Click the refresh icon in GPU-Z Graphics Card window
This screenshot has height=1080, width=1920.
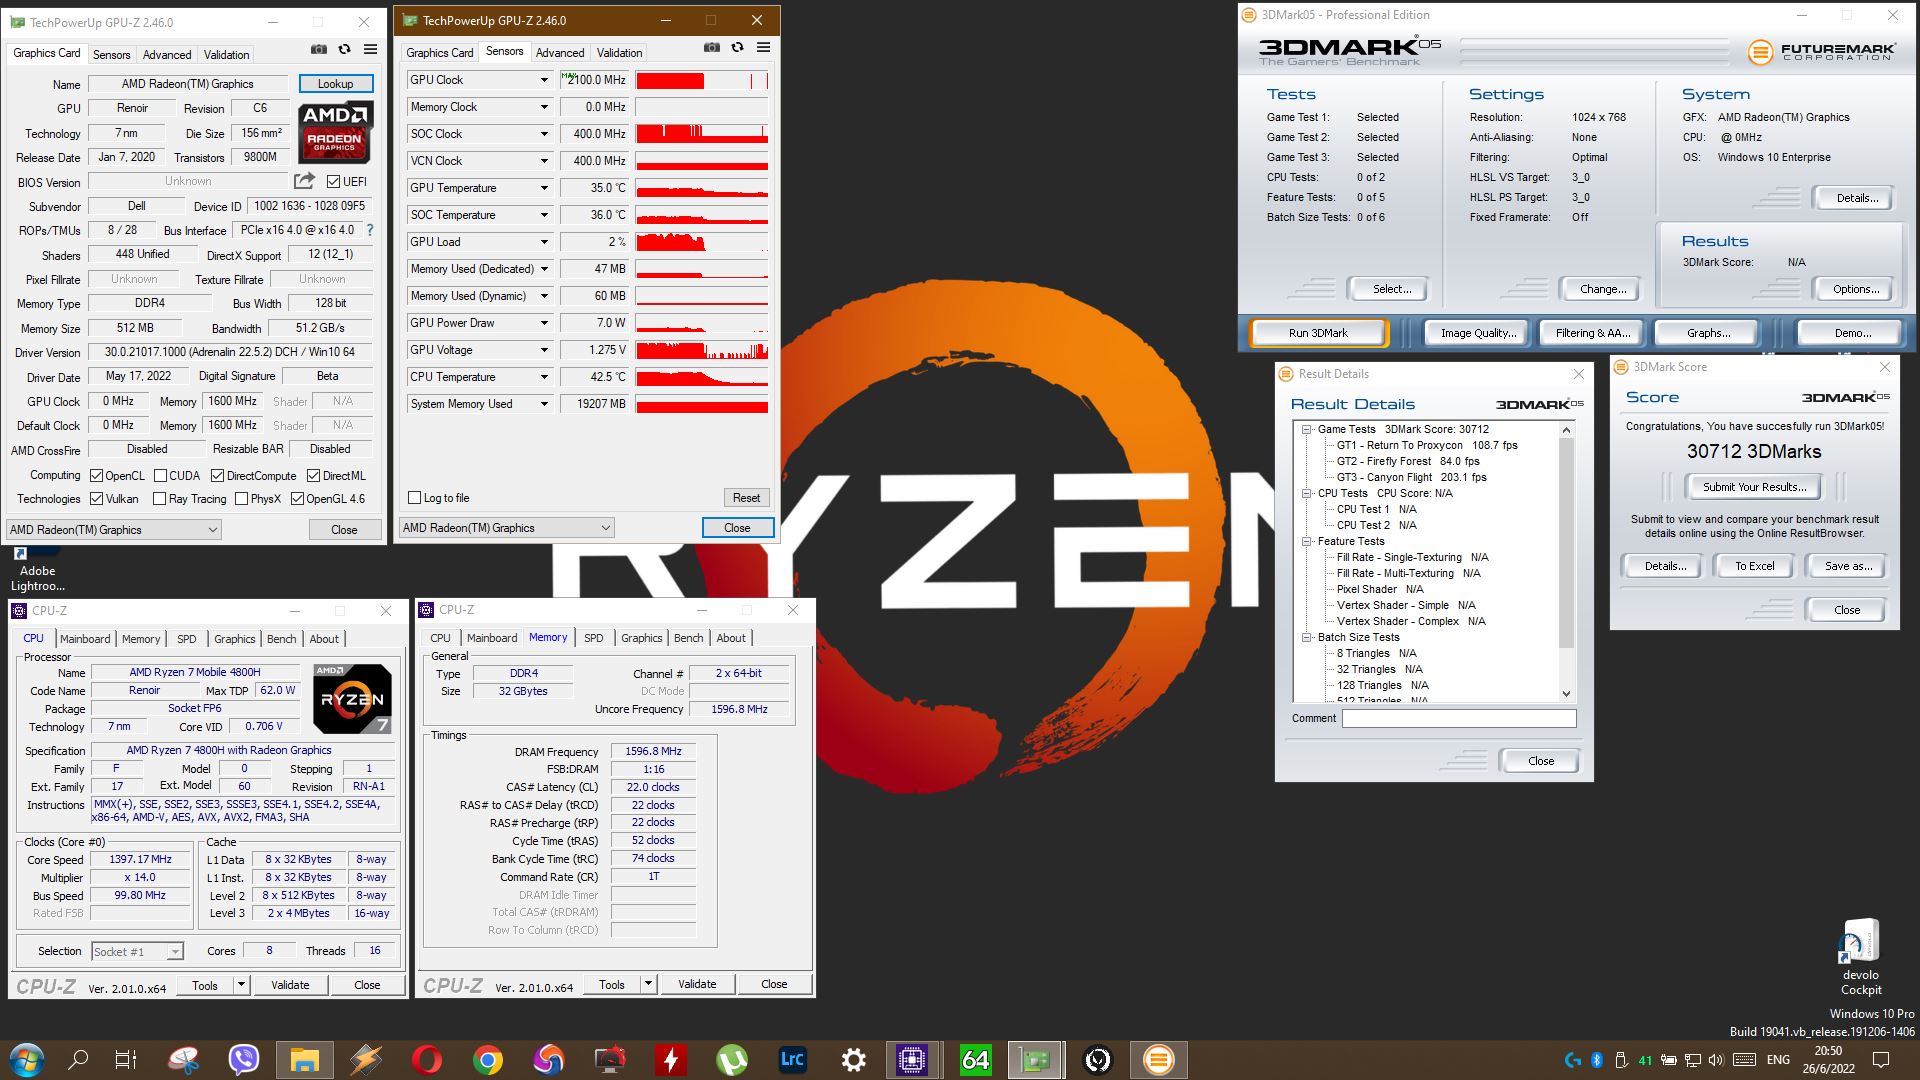pyautogui.click(x=344, y=49)
